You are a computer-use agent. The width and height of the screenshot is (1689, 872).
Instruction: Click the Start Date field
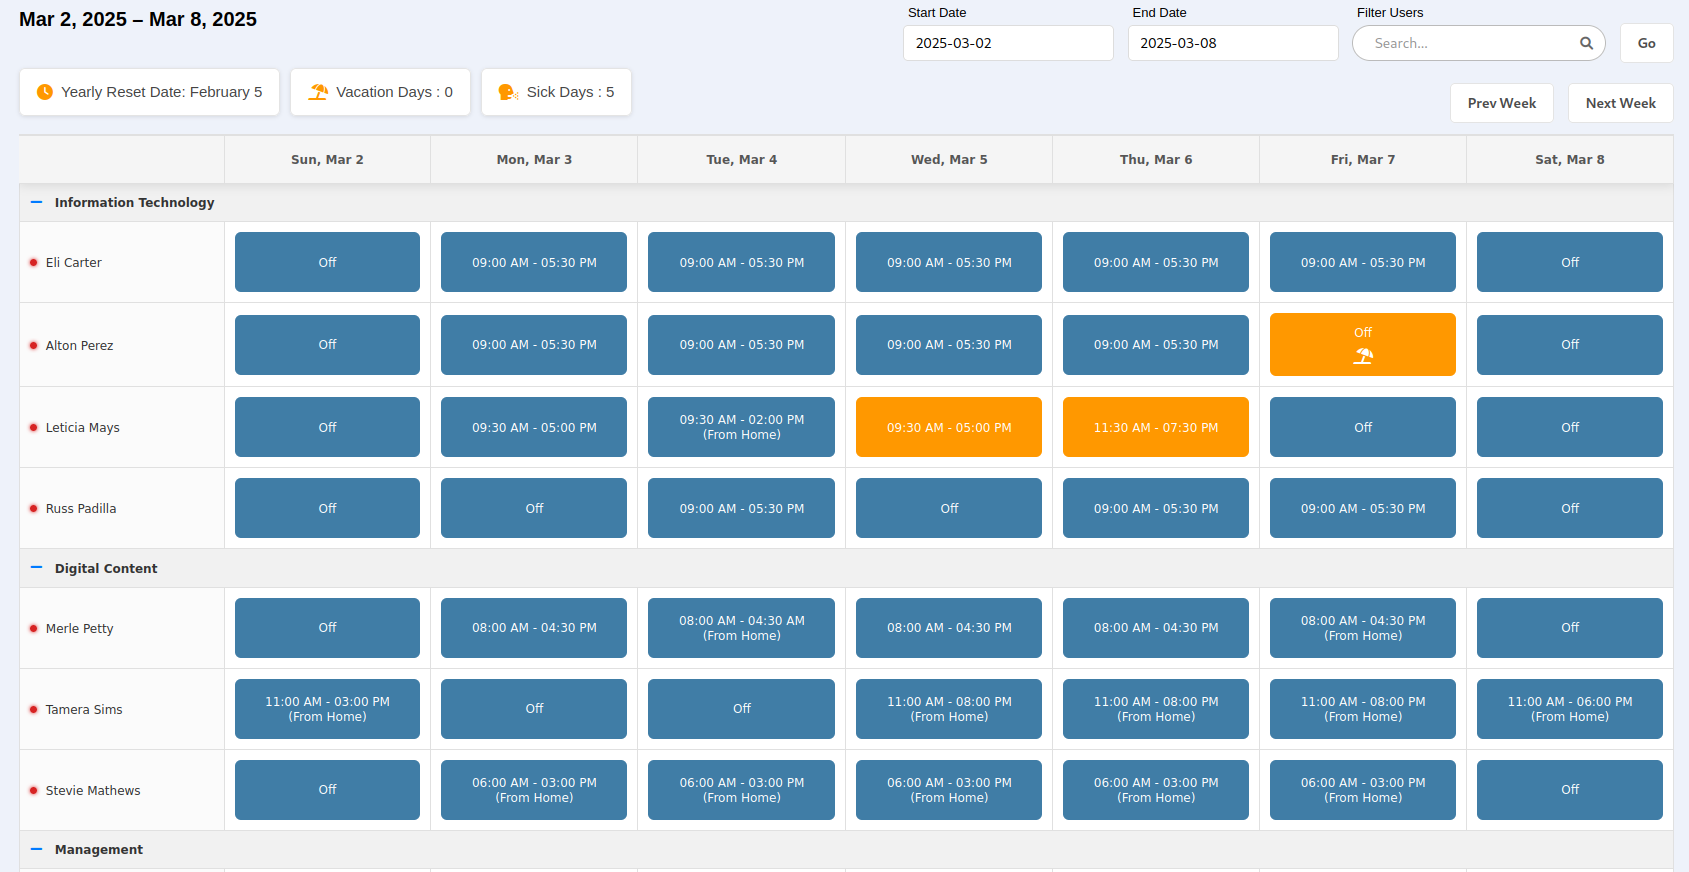[1008, 43]
